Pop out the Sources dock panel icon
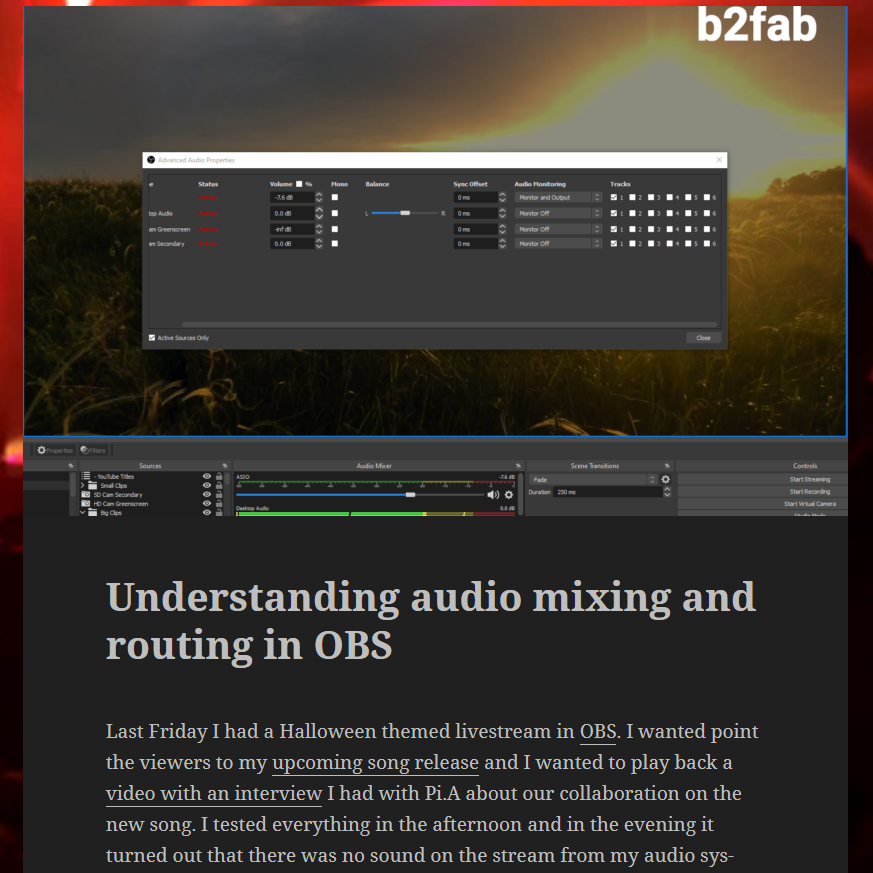This screenshot has height=873, width=873. tap(225, 465)
